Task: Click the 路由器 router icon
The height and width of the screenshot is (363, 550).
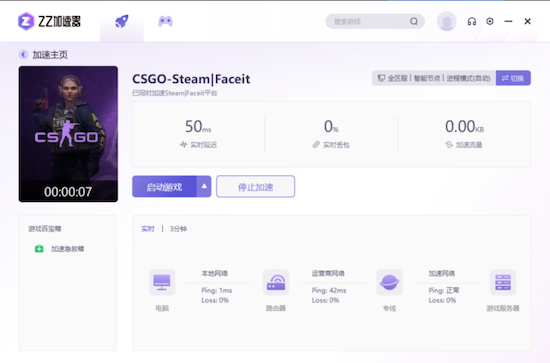Action: click(276, 282)
